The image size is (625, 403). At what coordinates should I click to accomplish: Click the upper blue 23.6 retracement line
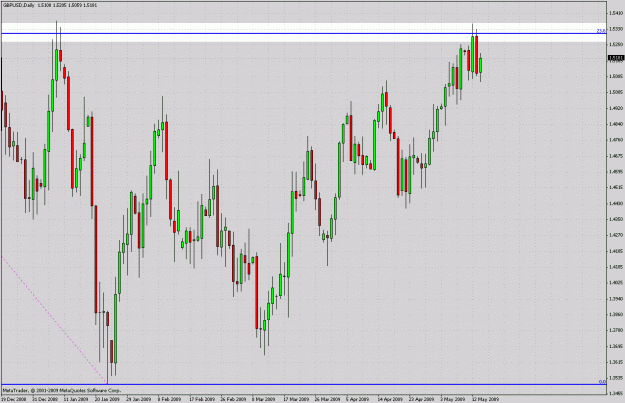pos(303,33)
